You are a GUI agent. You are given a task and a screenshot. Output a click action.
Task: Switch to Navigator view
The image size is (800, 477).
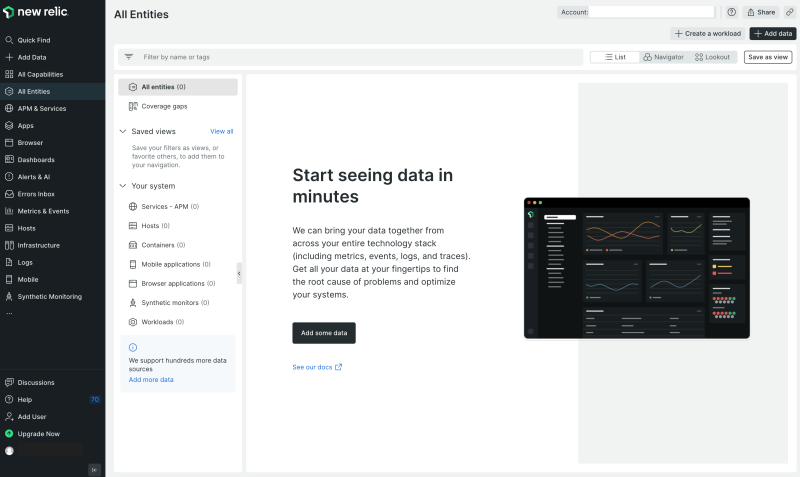tap(663, 57)
